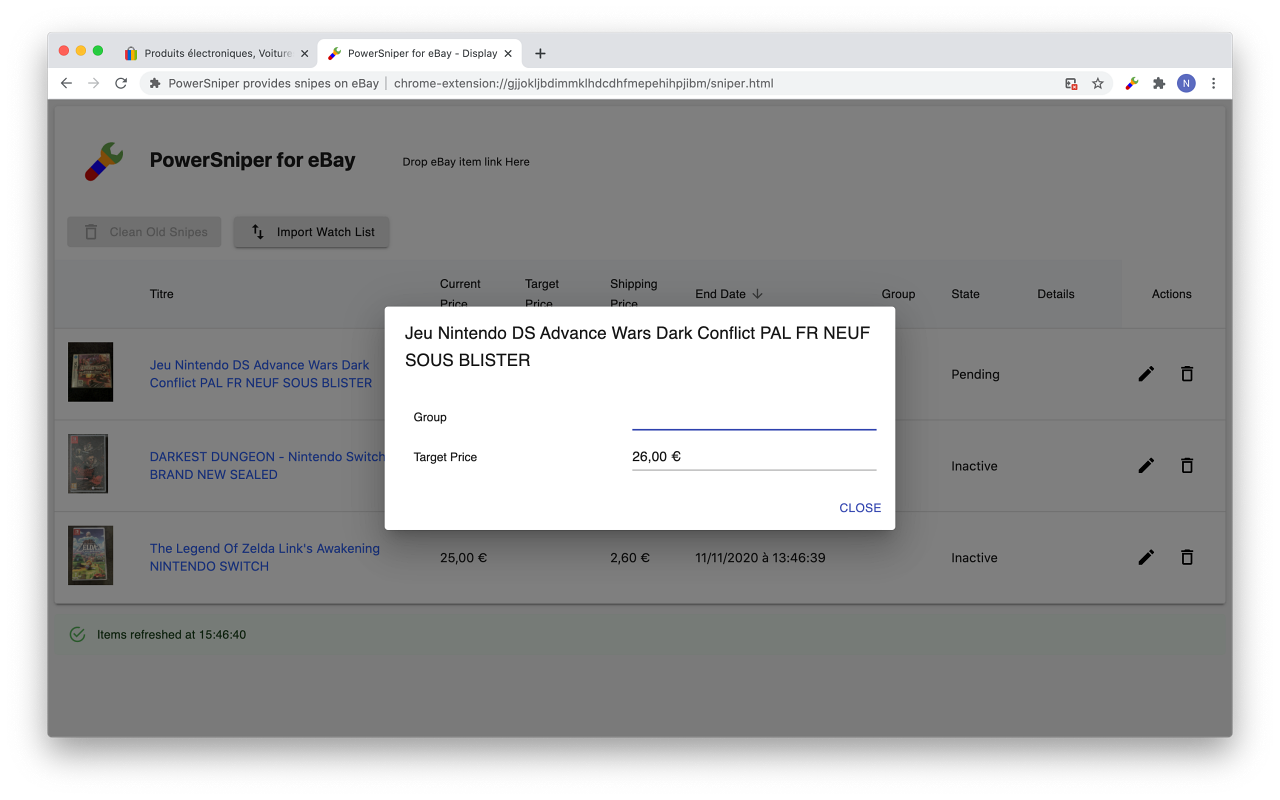Click the Shipping Price column header
This screenshot has height=800, width=1280.
[634, 294]
